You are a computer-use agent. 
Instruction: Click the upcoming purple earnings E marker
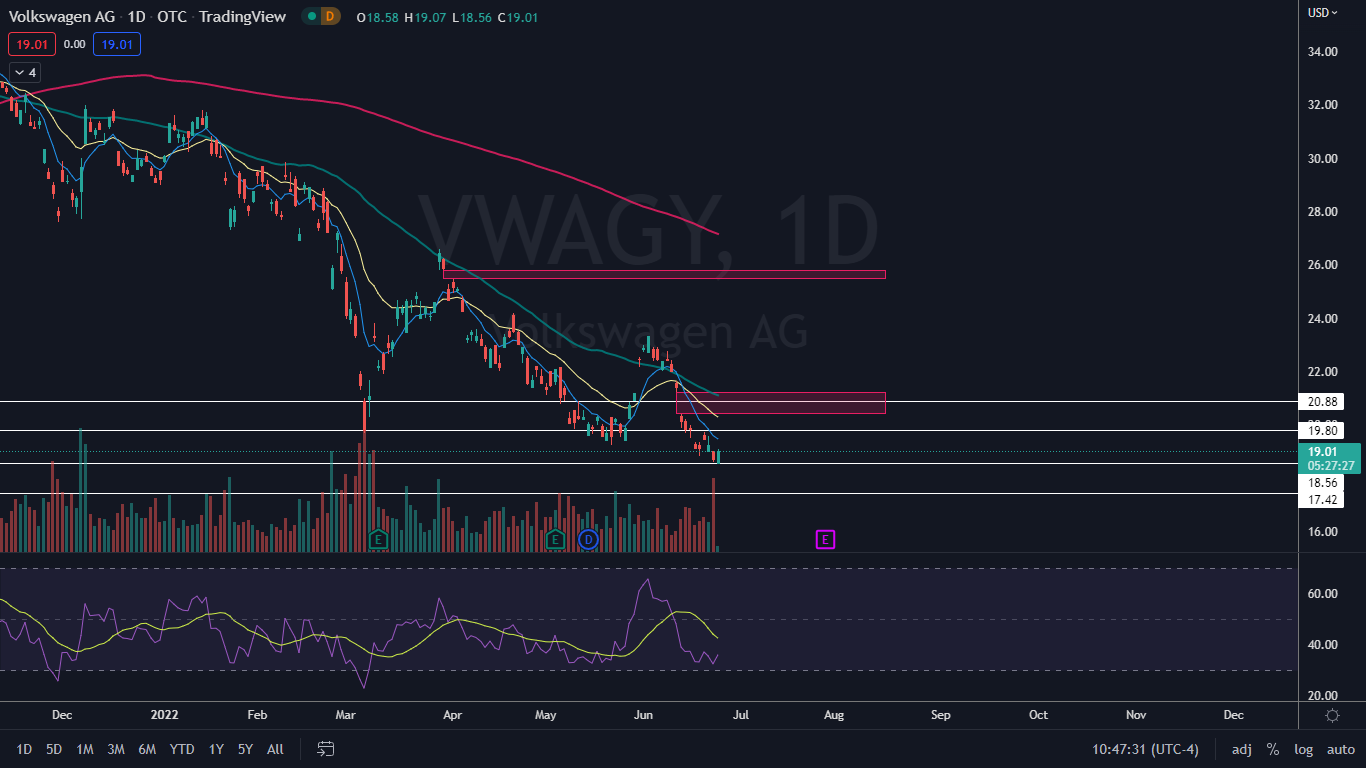(x=825, y=540)
